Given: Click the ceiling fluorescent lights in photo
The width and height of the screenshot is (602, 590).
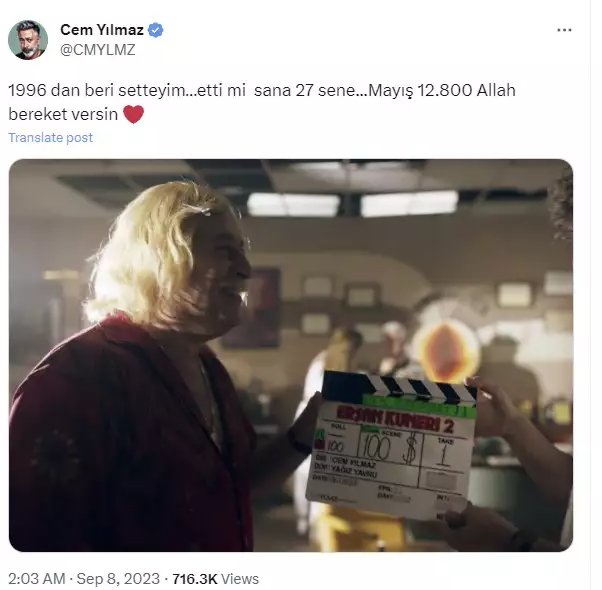Looking at the screenshot, I should pyautogui.click(x=352, y=203).
